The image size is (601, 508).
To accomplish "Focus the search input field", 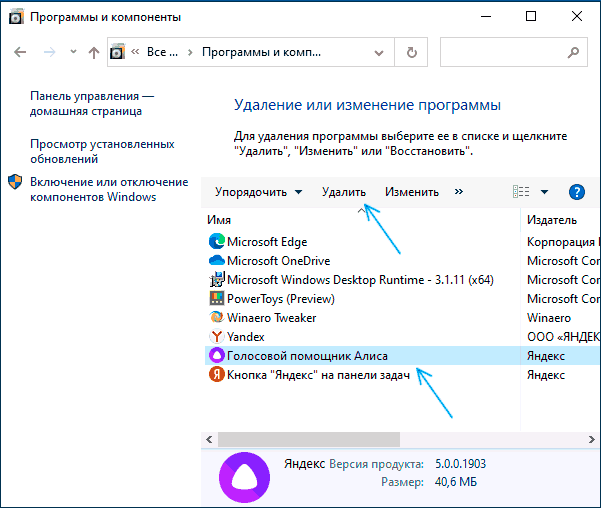I will click(x=503, y=52).
